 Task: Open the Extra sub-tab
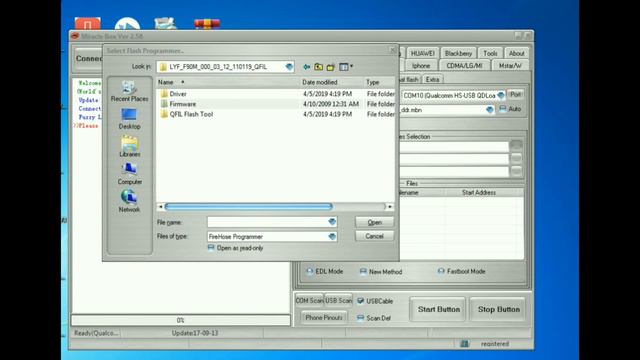click(432, 80)
